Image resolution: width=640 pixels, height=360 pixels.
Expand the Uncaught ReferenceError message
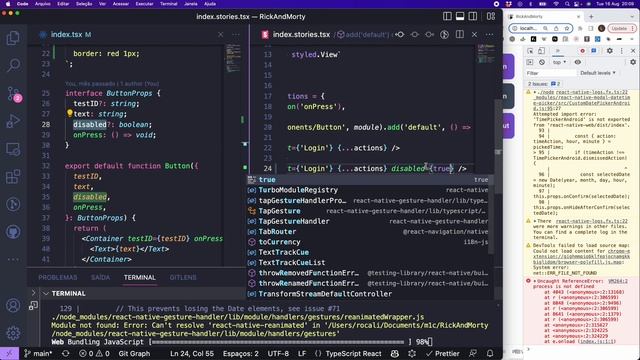[x=535, y=281]
